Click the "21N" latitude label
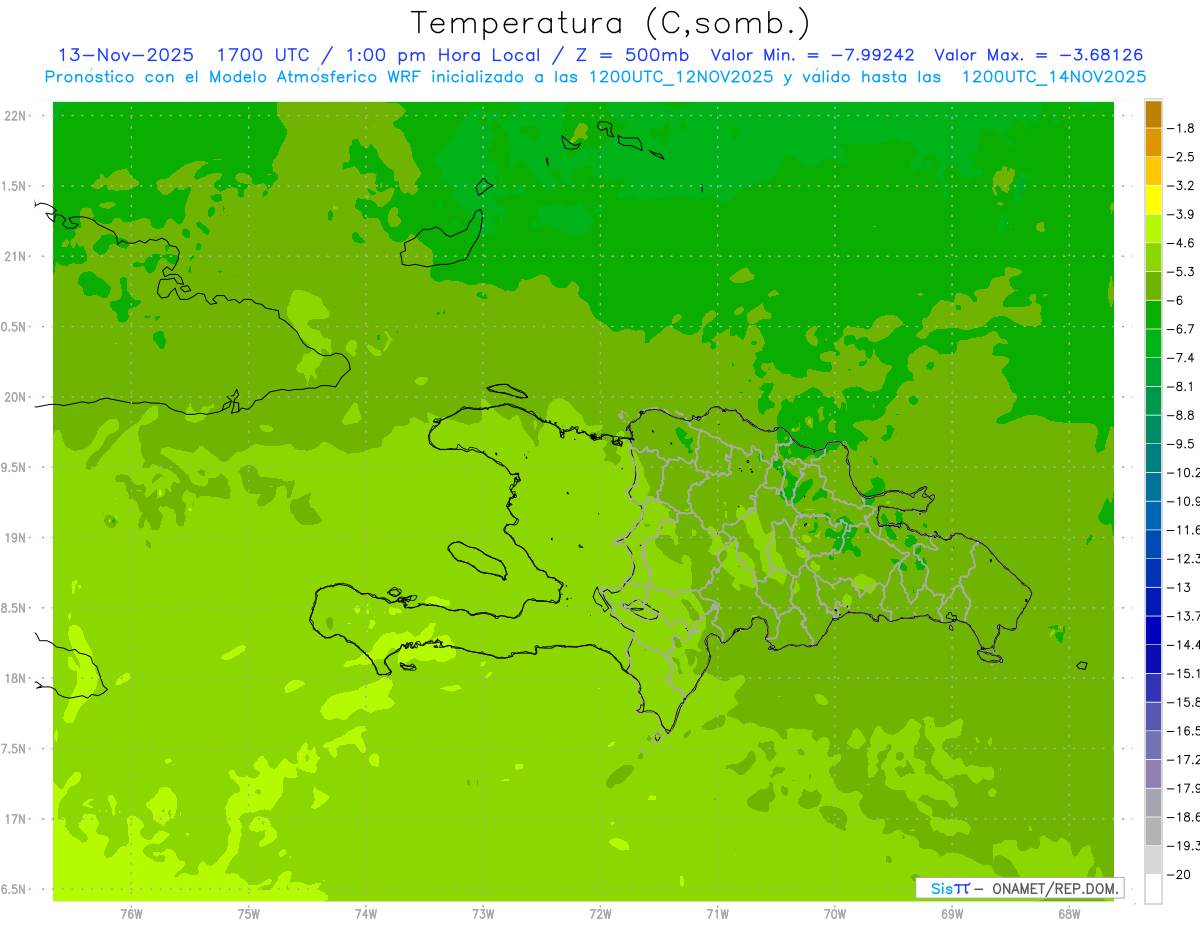1200x927 pixels. pos(17,256)
